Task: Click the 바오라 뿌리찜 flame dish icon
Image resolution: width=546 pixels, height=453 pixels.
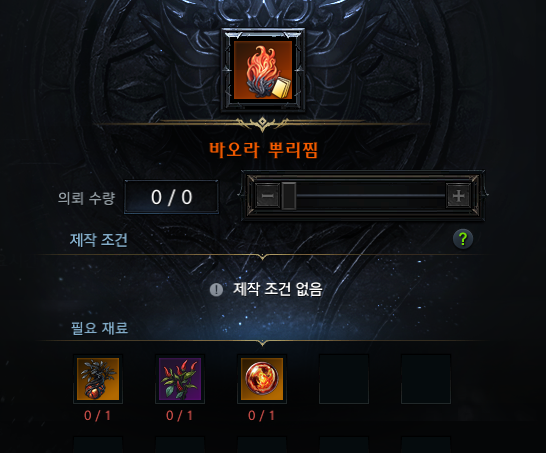Action: 263,70
